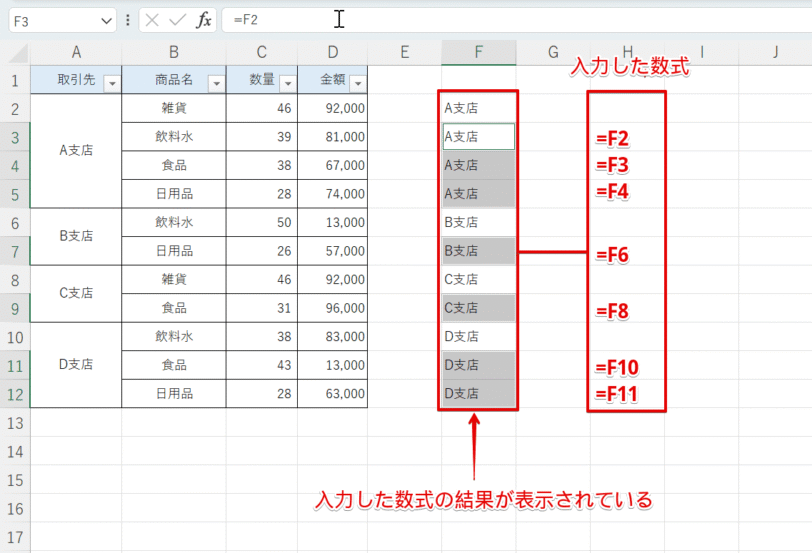Click quantity cell 50 in row 6
Screen dimensions: 812x553
(x=262, y=222)
